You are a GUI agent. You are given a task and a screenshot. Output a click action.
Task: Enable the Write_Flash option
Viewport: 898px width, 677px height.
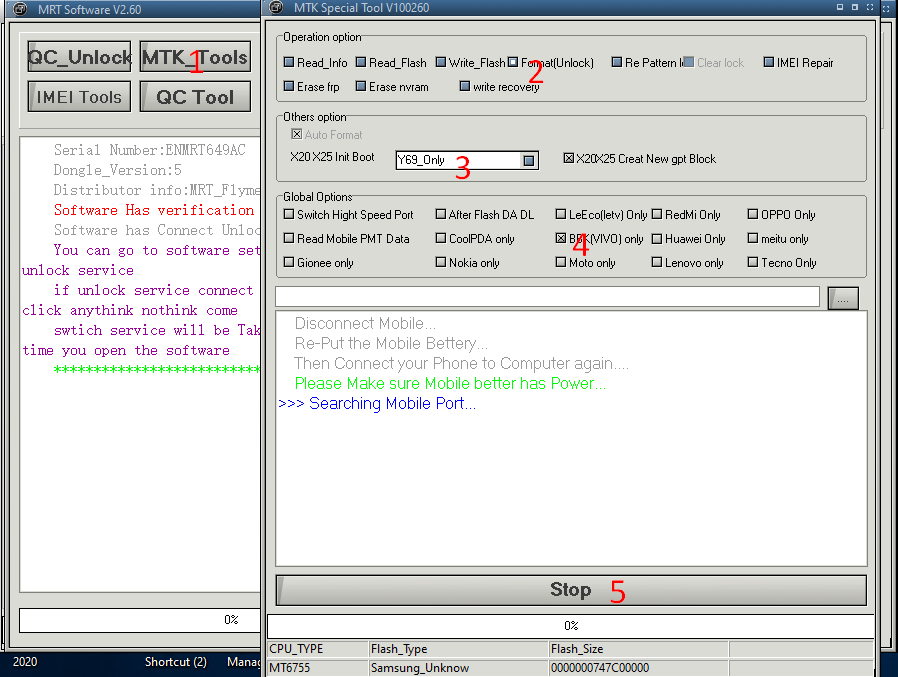471,62
